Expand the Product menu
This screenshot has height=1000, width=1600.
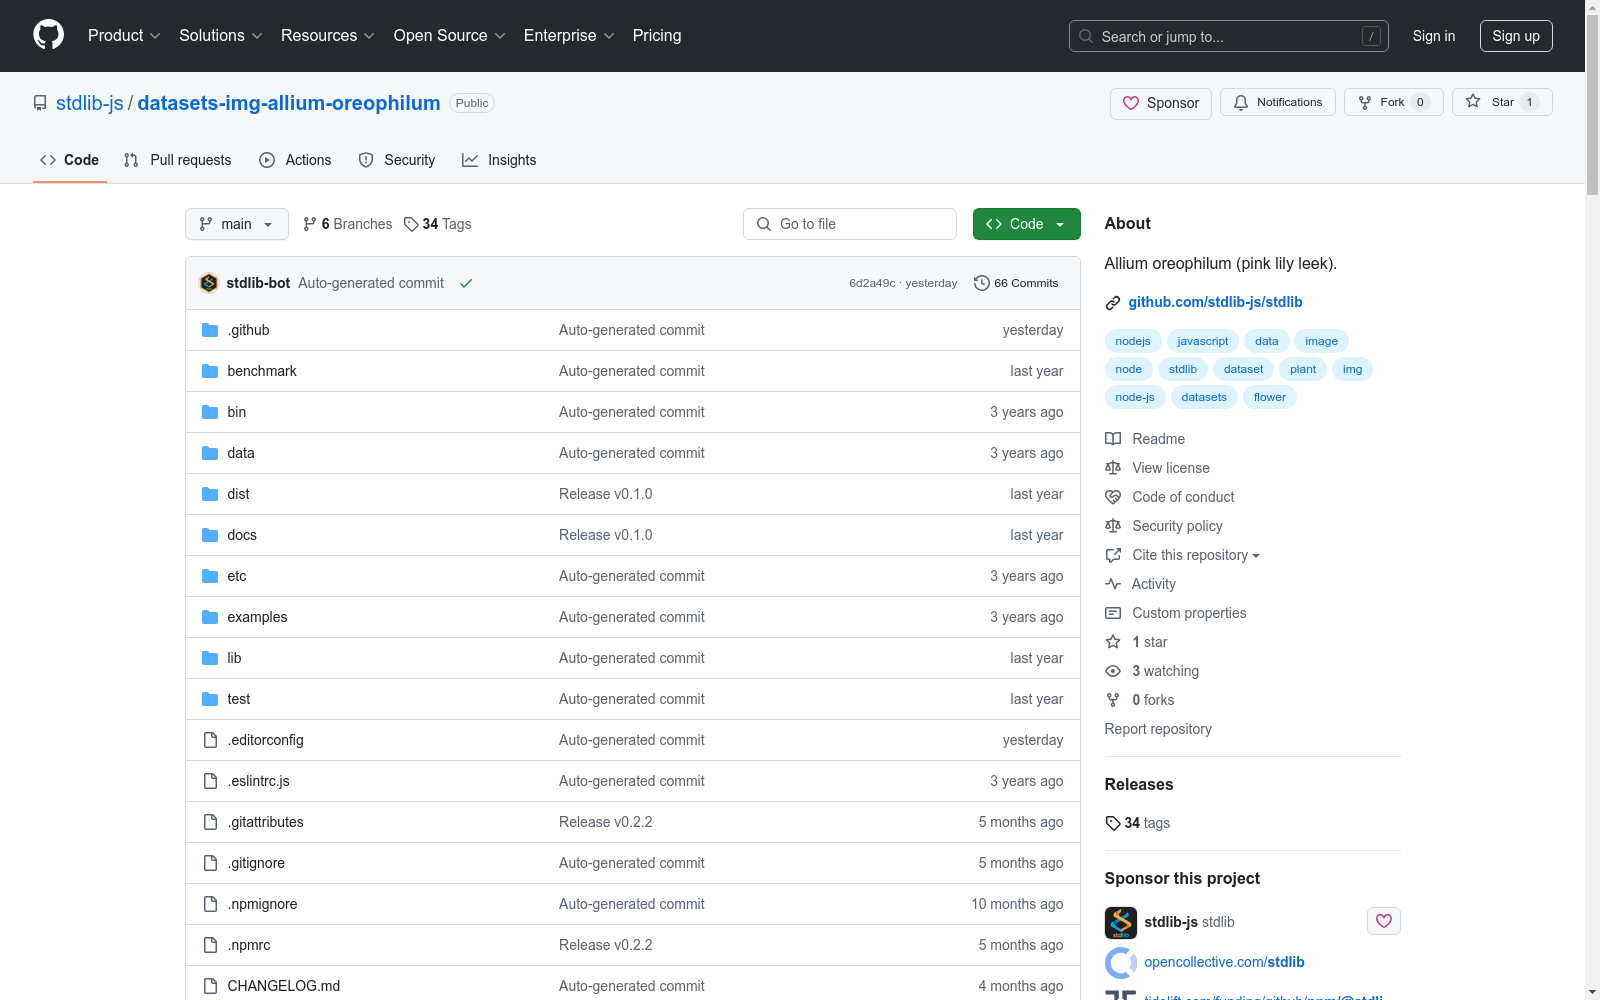click(124, 35)
